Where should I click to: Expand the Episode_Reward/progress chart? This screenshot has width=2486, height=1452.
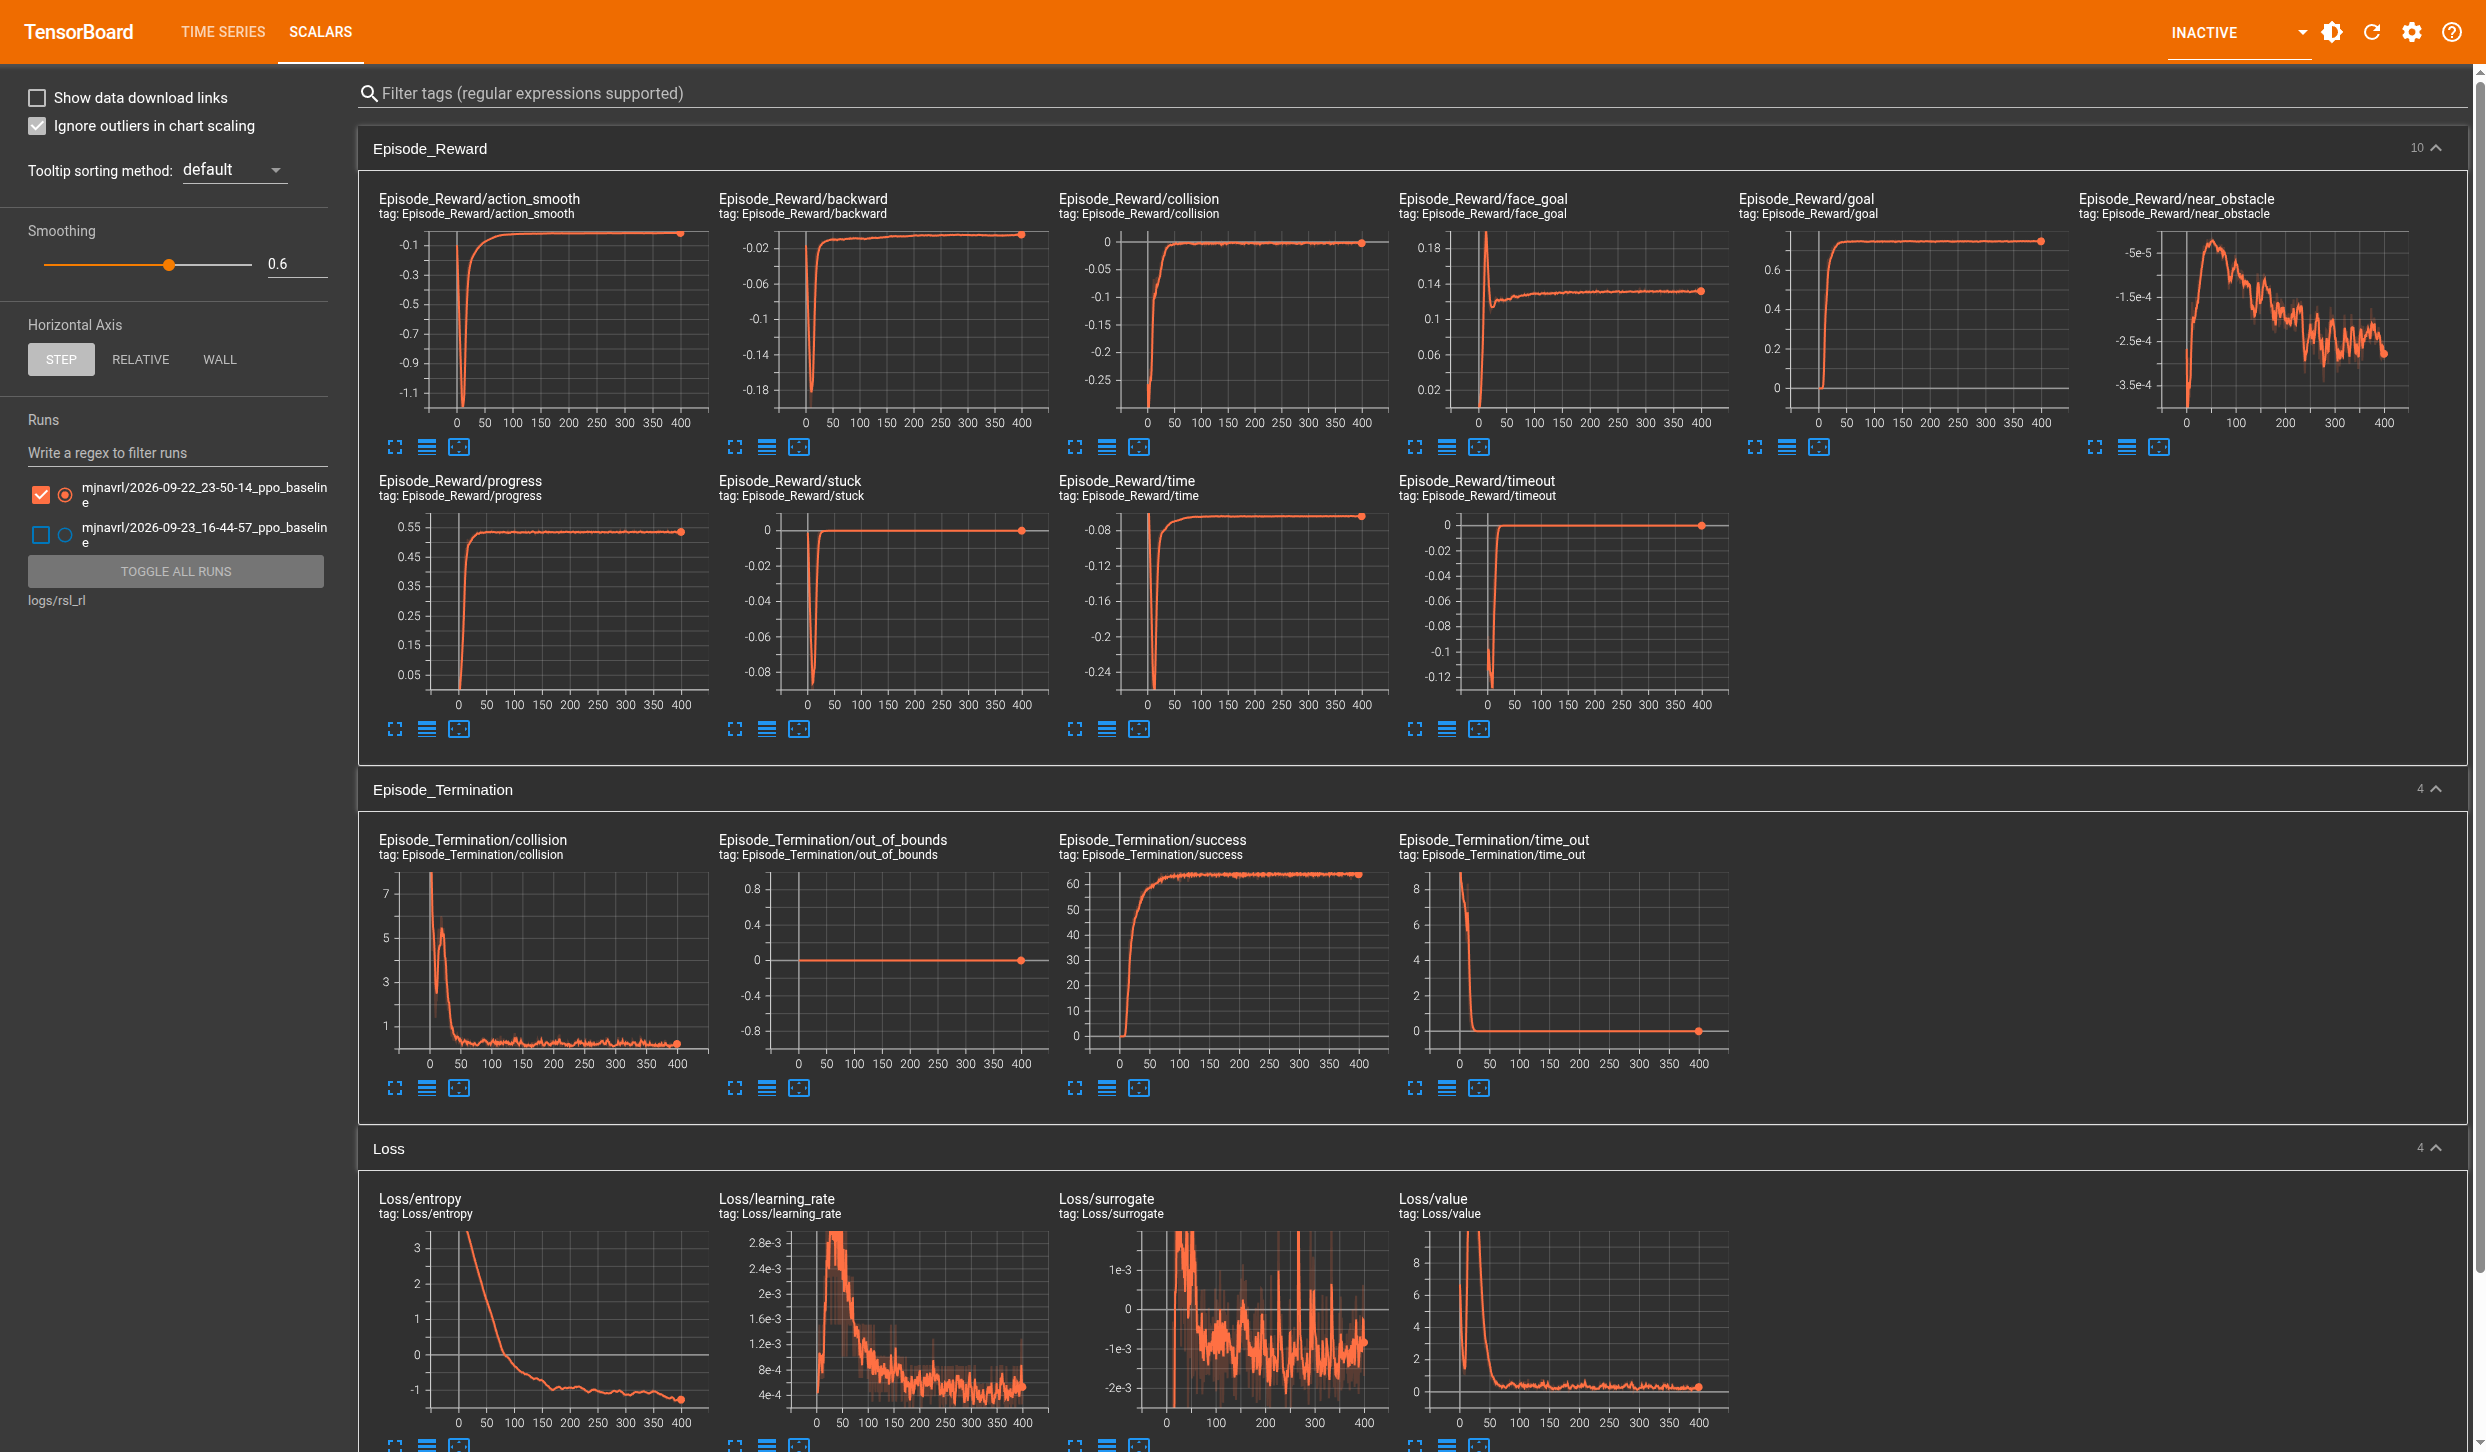point(395,729)
